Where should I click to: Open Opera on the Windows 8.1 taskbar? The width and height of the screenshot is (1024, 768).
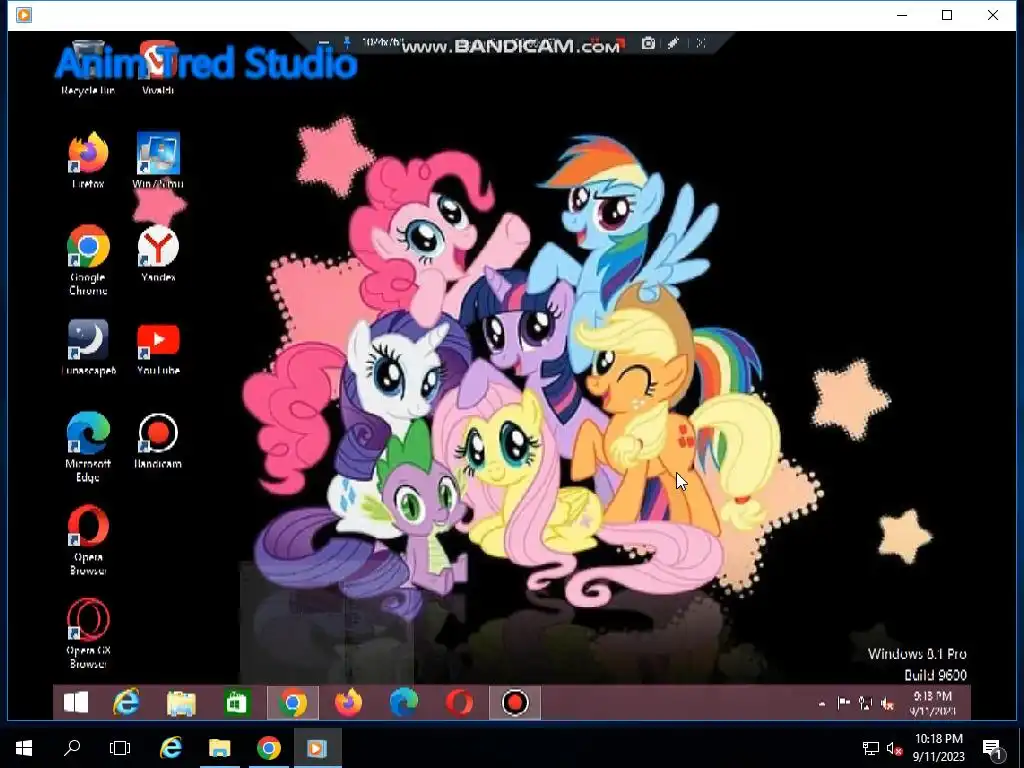click(x=459, y=703)
